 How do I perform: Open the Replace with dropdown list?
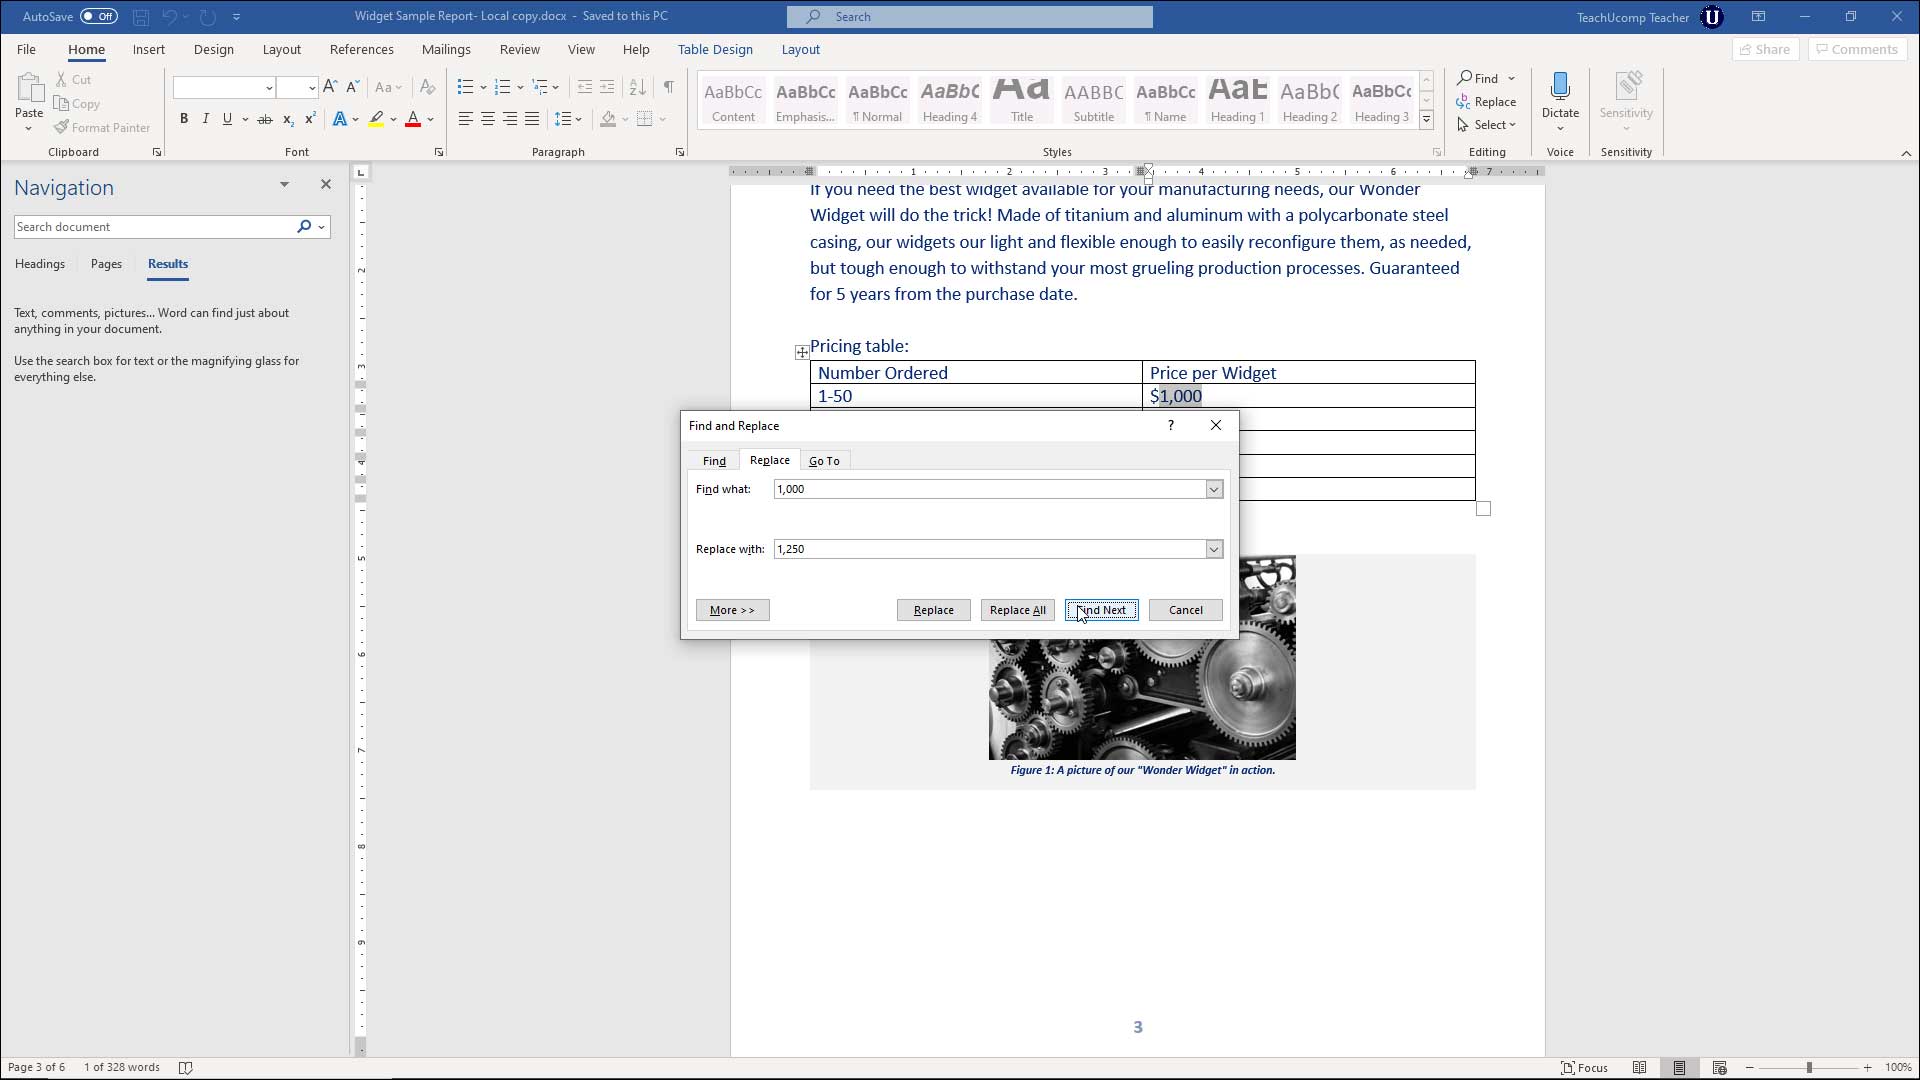(1214, 549)
